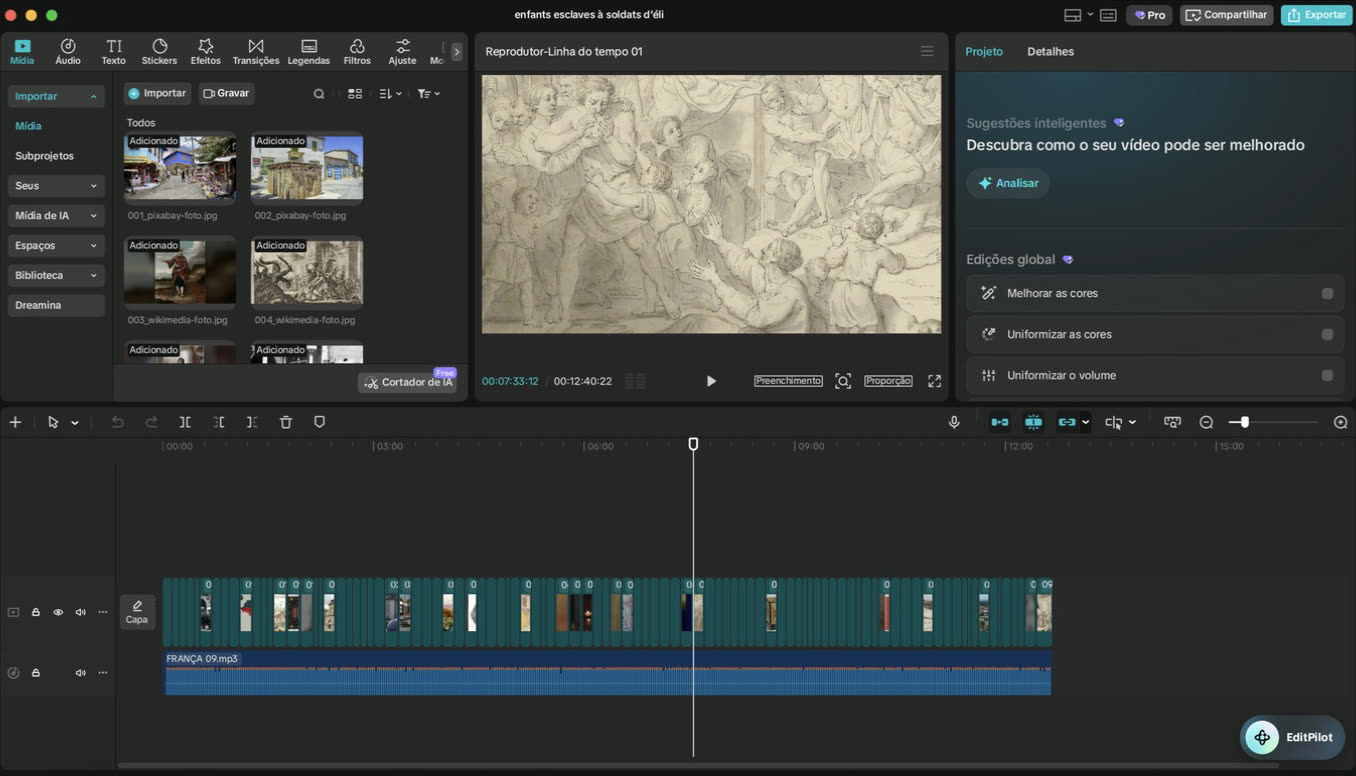Hide the video track with eye icon
1356x776 pixels.
click(58, 612)
